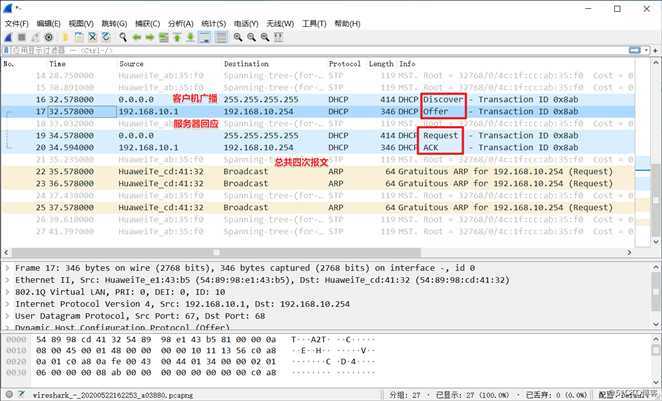Image resolution: width=662 pixels, height=401 pixels.
Task: Open Find Packet magnifier tool
Action: click(123, 38)
